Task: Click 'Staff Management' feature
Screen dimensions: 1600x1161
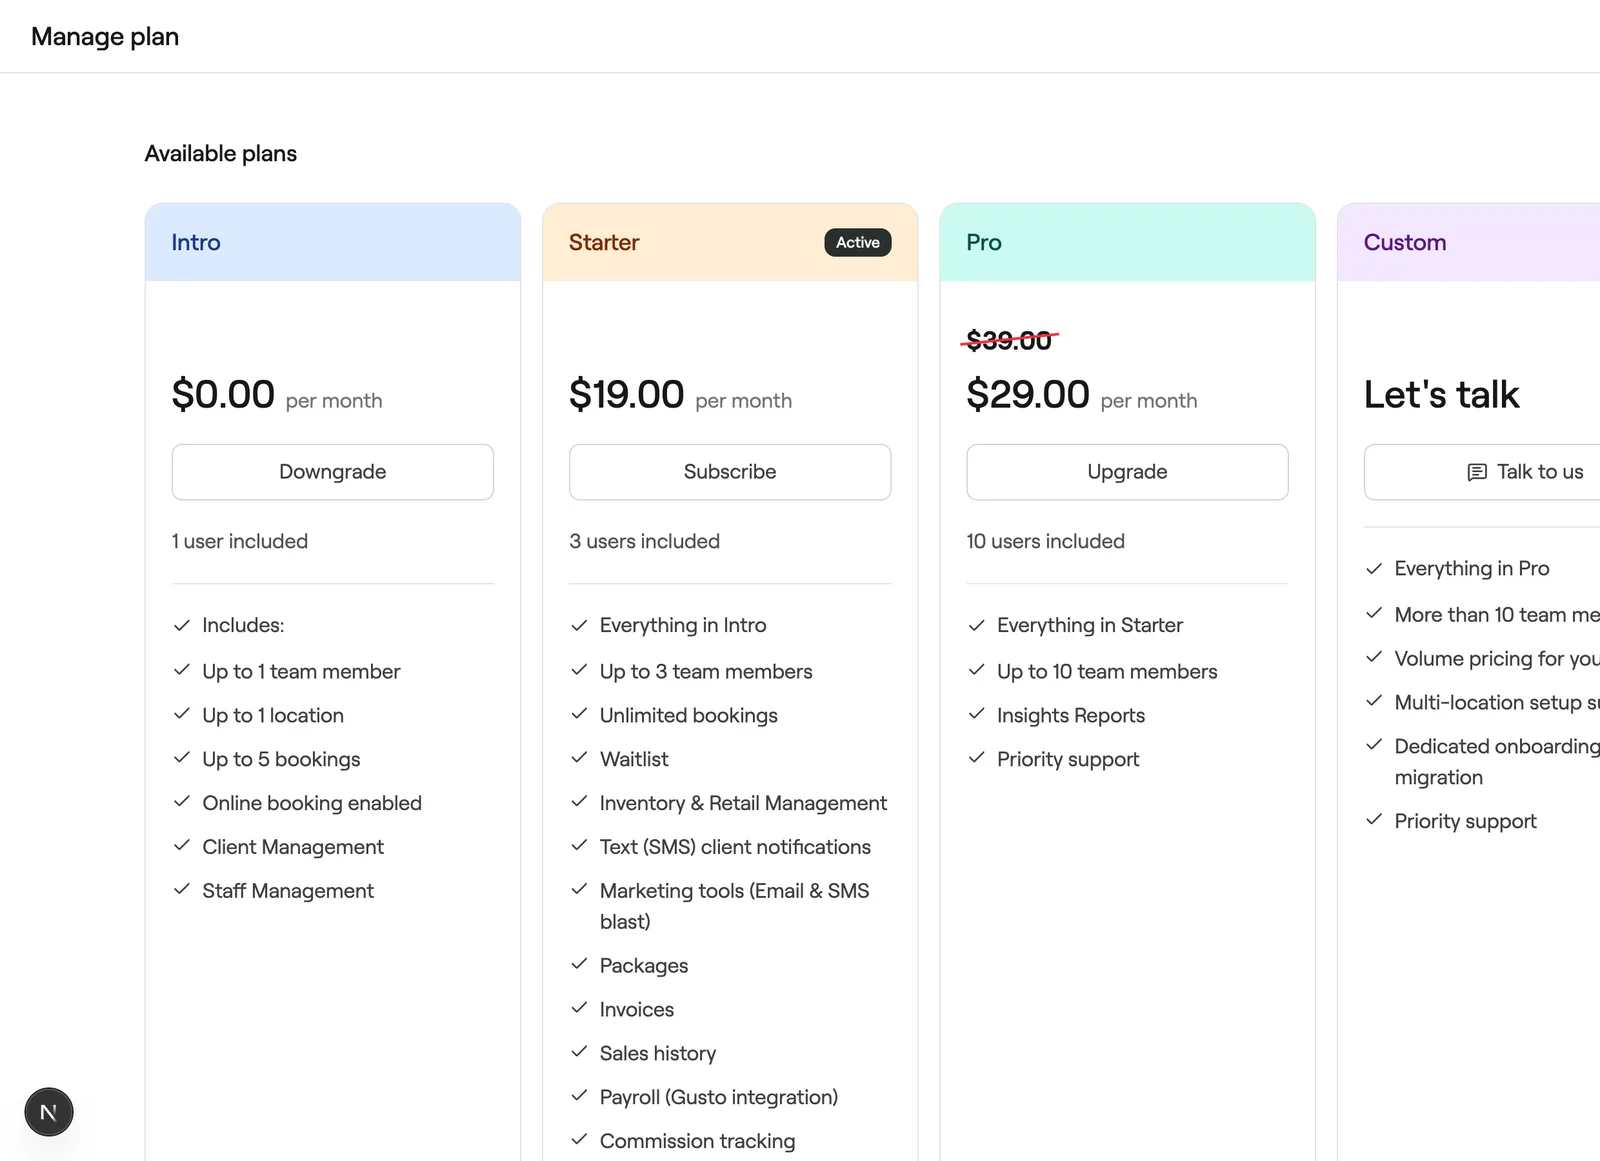Action: pyautogui.click(x=288, y=891)
